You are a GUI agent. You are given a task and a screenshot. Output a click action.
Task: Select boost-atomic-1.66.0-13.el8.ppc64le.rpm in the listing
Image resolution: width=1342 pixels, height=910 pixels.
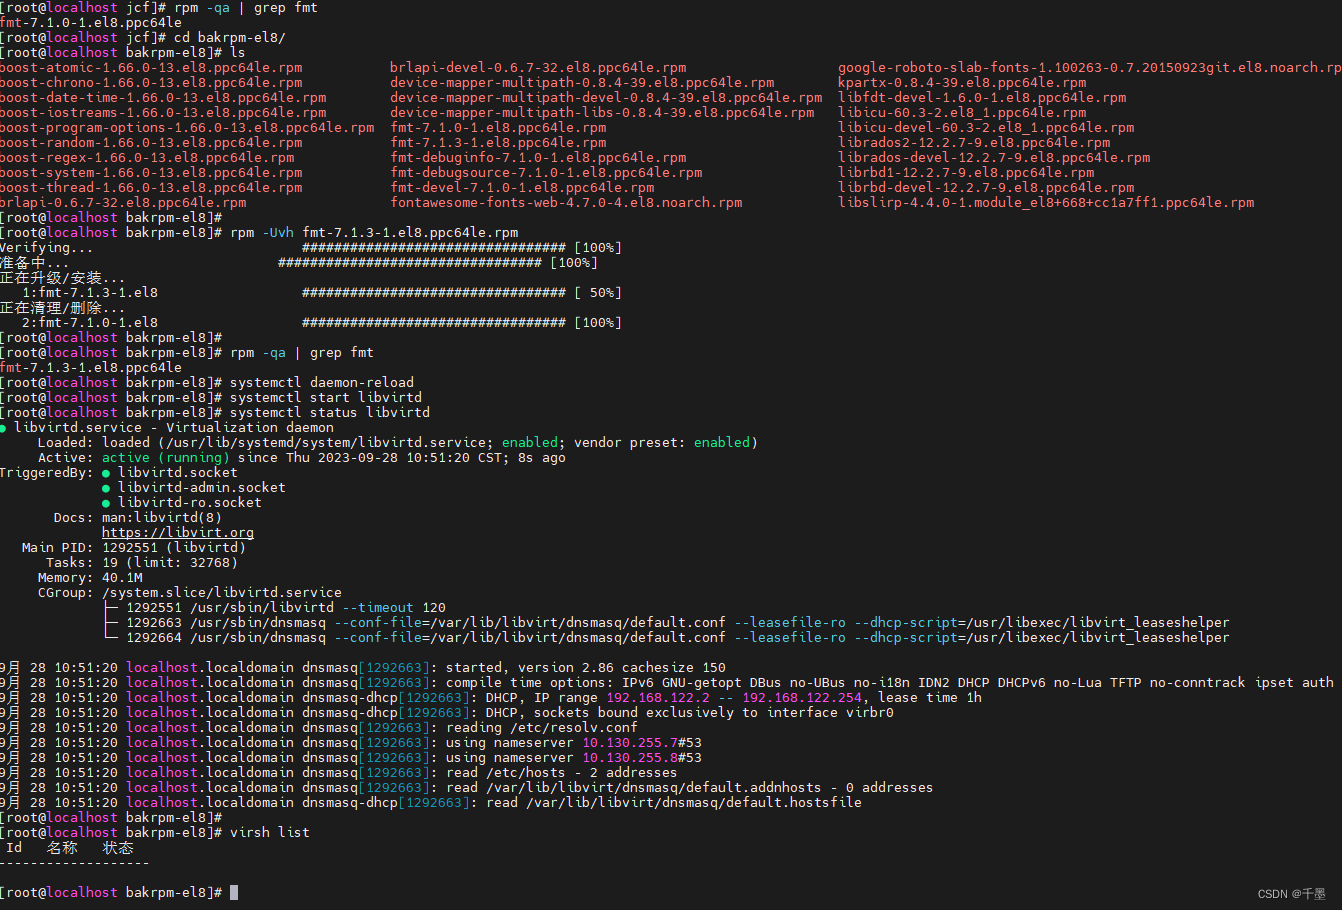(151, 68)
